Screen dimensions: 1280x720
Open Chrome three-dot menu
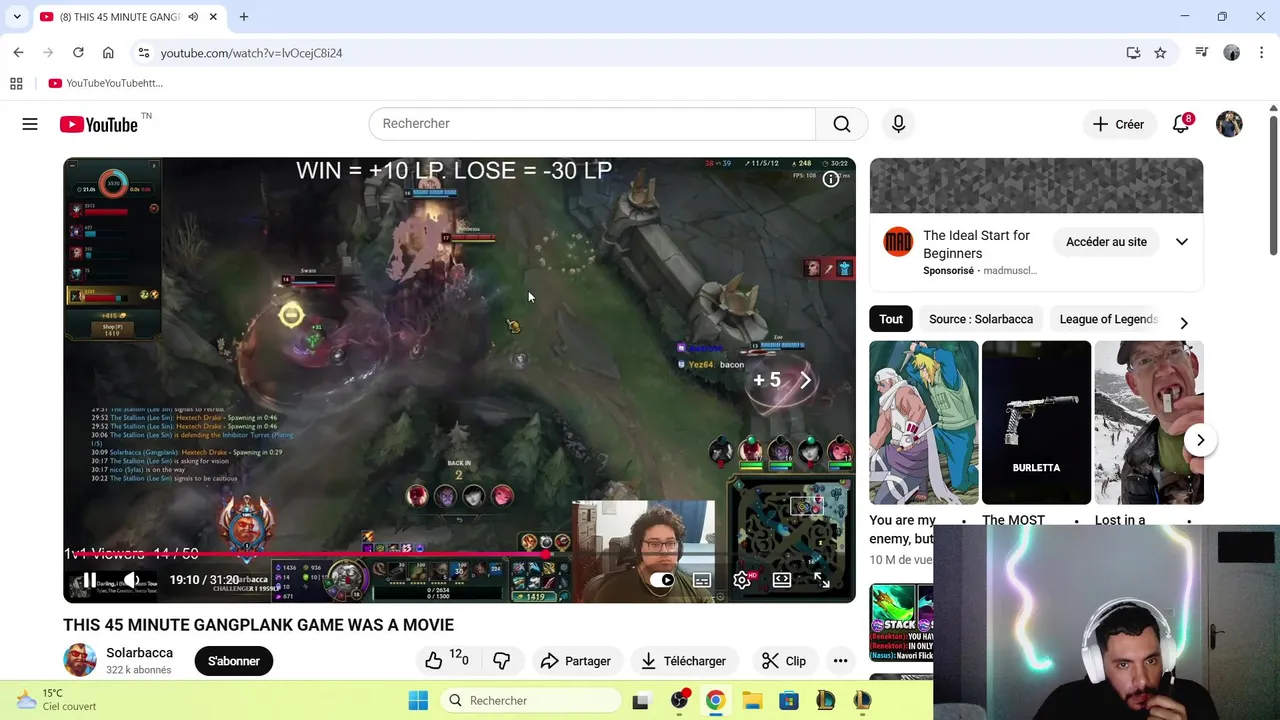[x=1261, y=53]
